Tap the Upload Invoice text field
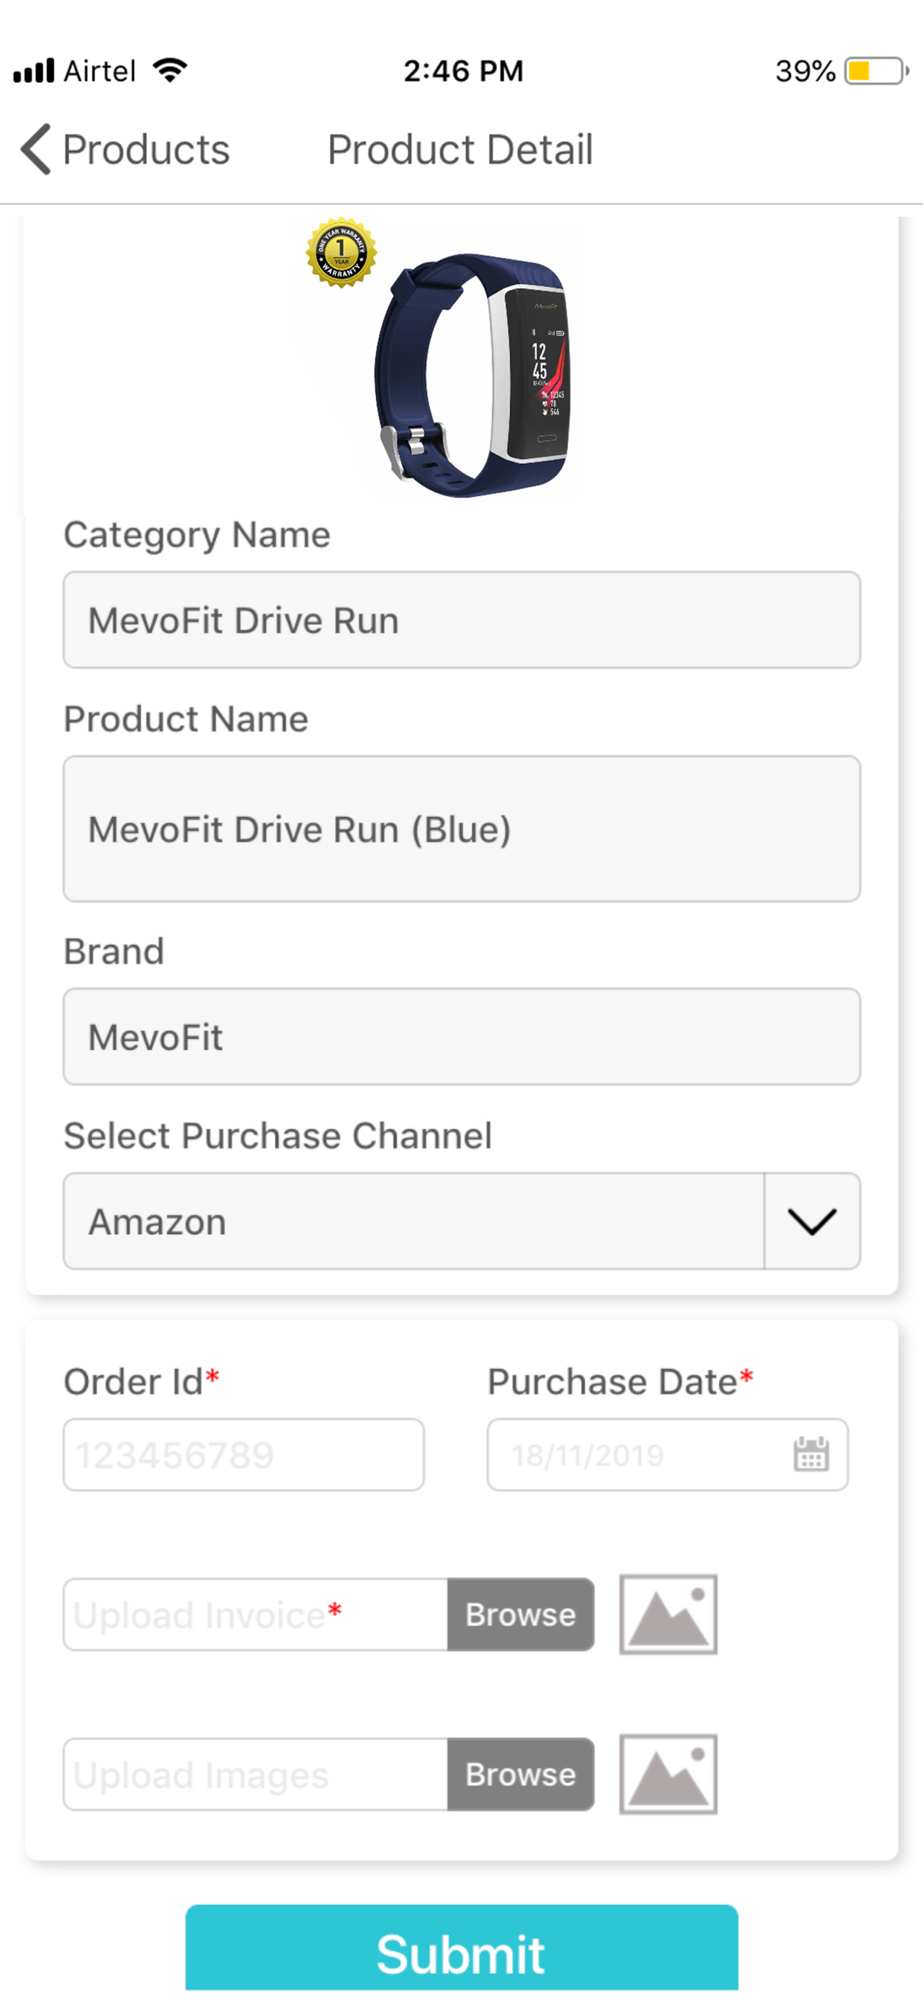Image resolution: width=924 pixels, height=2000 pixels. point(255,1614)
